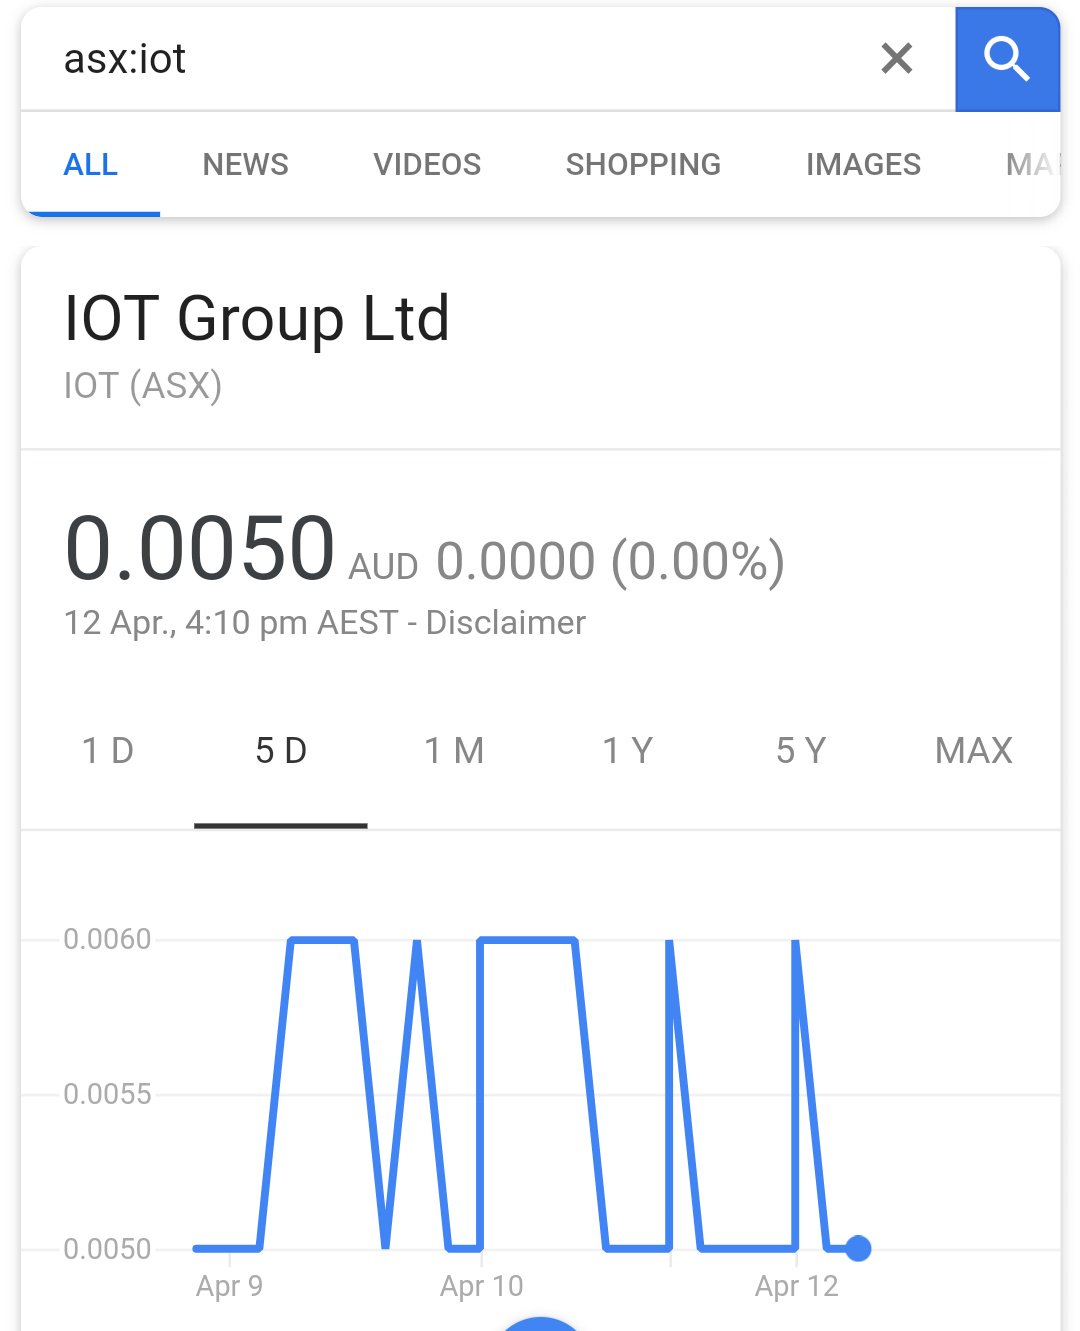Viewport: 1080px width, 1331px height.
Task: Select the 1 M chart range
Action: coord(454,750)
